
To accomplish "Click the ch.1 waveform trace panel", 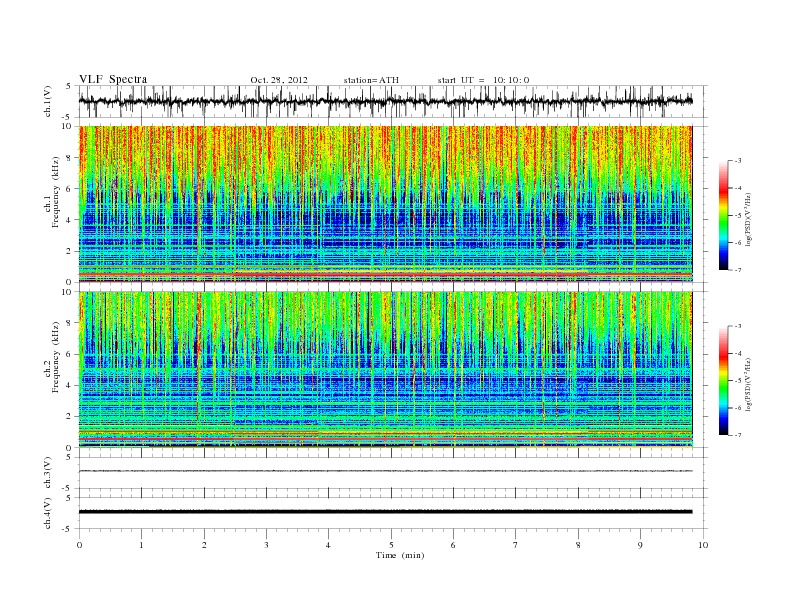I will point(393,101).
